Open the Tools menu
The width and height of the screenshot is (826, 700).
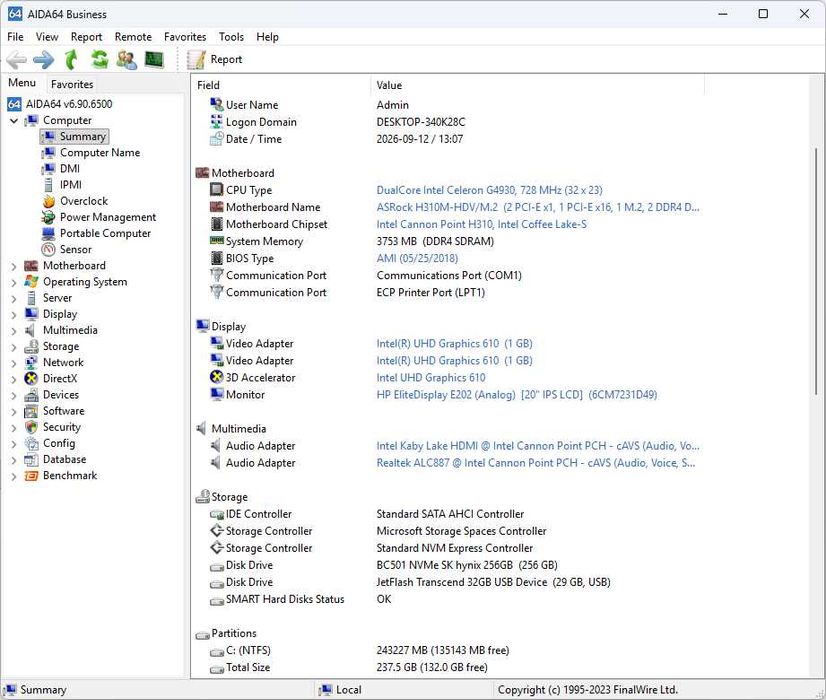point(231,37)
